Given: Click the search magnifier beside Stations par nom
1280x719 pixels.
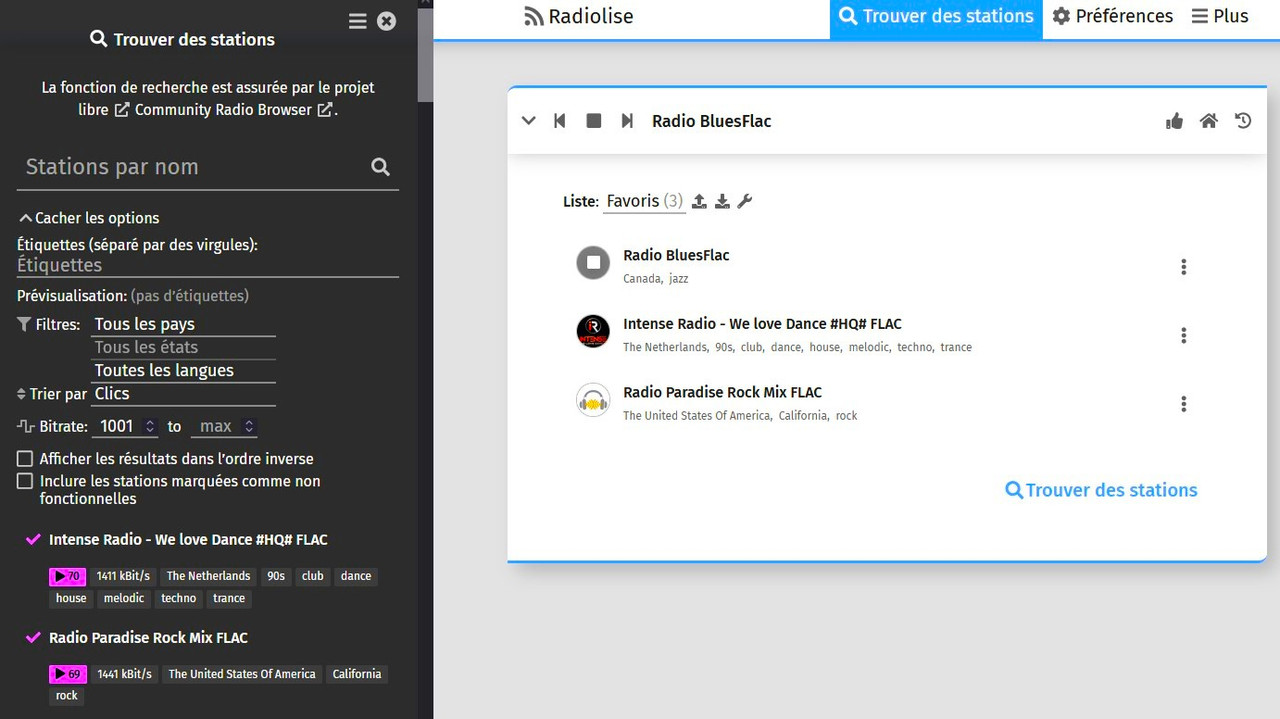Looking at the screenshot, I should (x=380, y=167).
